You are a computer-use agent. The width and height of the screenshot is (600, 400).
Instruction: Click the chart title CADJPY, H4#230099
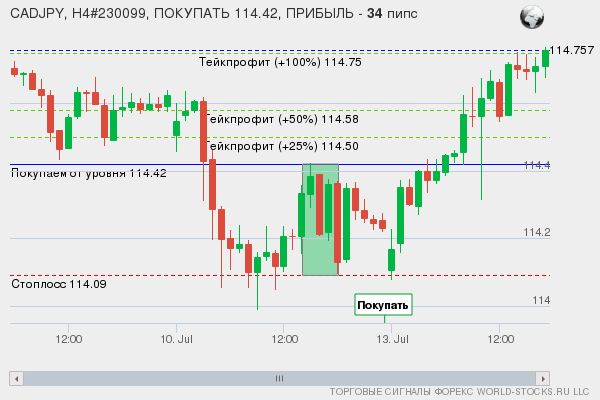[78, 14]
